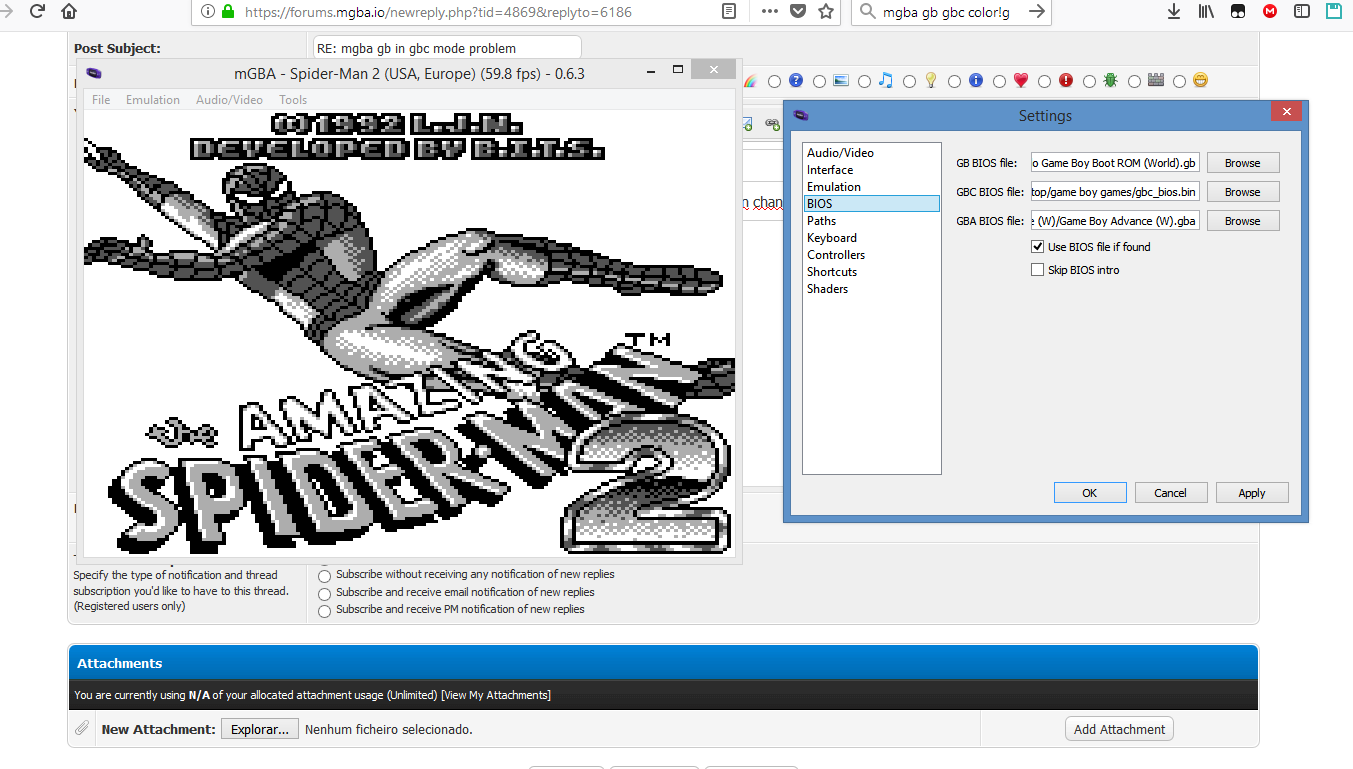View the green padlock connection details
The image size is (1353, 769).
tap(228, 12)
